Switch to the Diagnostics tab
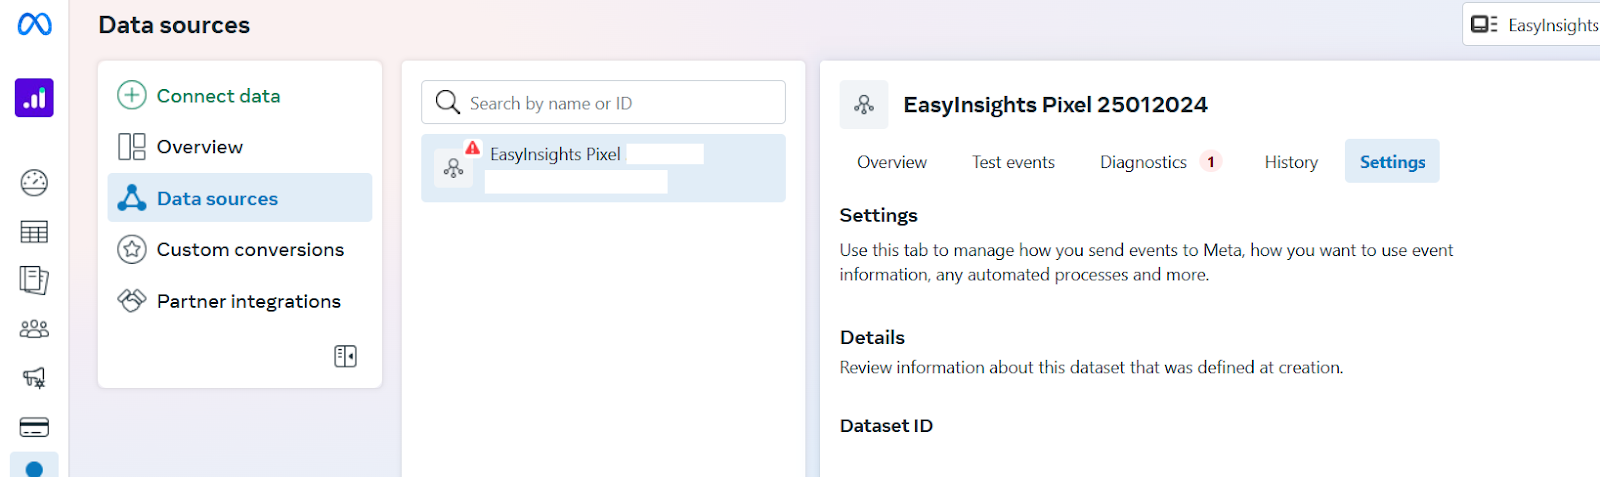1600x477 pixels. coord(1158,162)
